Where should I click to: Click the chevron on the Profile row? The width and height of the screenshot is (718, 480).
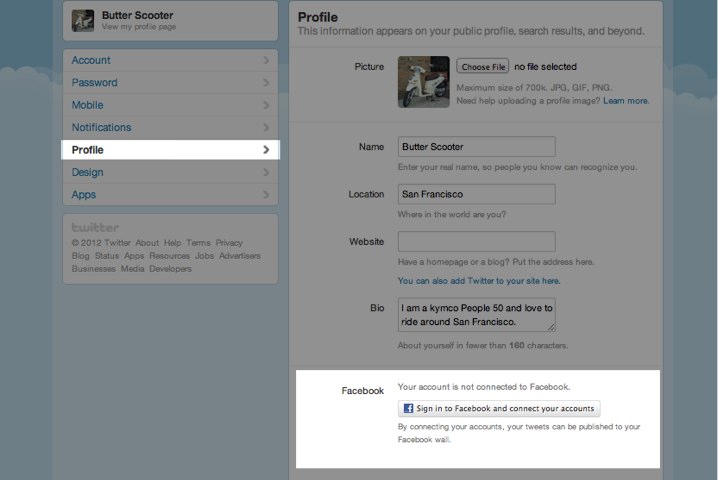266,150
